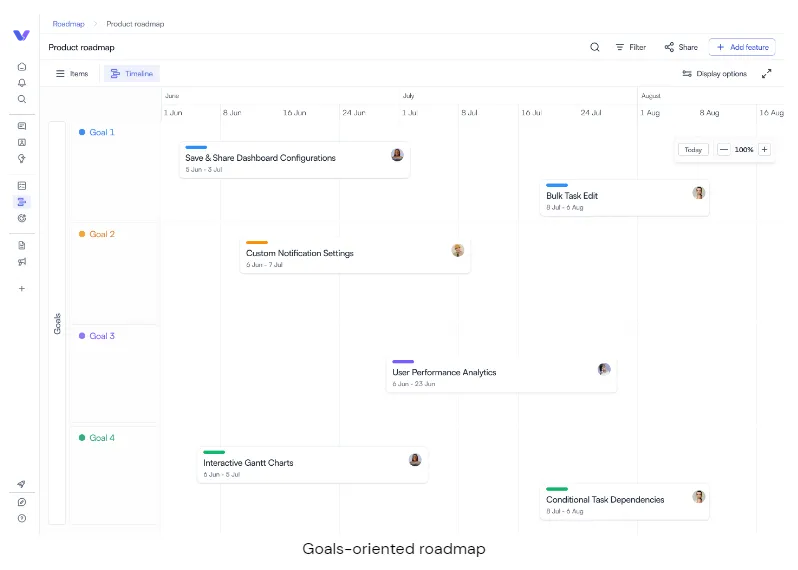Image resolution: width=798 pixels, height=570 pixels.
Task: Click the 100% zoom value
Action: pos(744,150)
